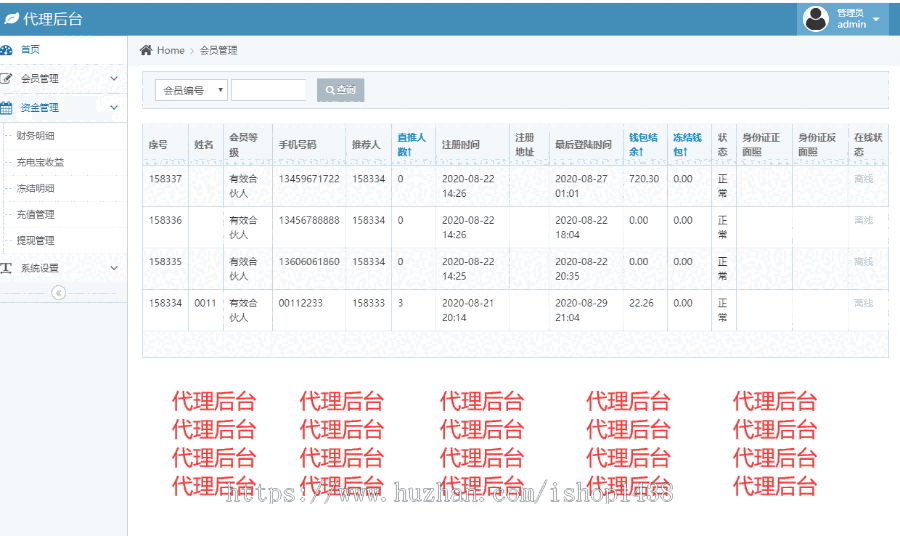The width and height of the screenshot is (900, 536).
Task: Click the calendar icon beside 资金管理
Action: tap(7, 107)
